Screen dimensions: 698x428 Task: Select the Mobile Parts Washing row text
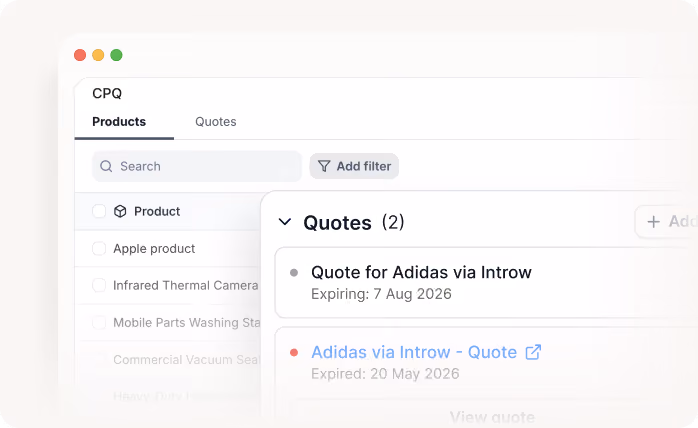click(187, 322)
